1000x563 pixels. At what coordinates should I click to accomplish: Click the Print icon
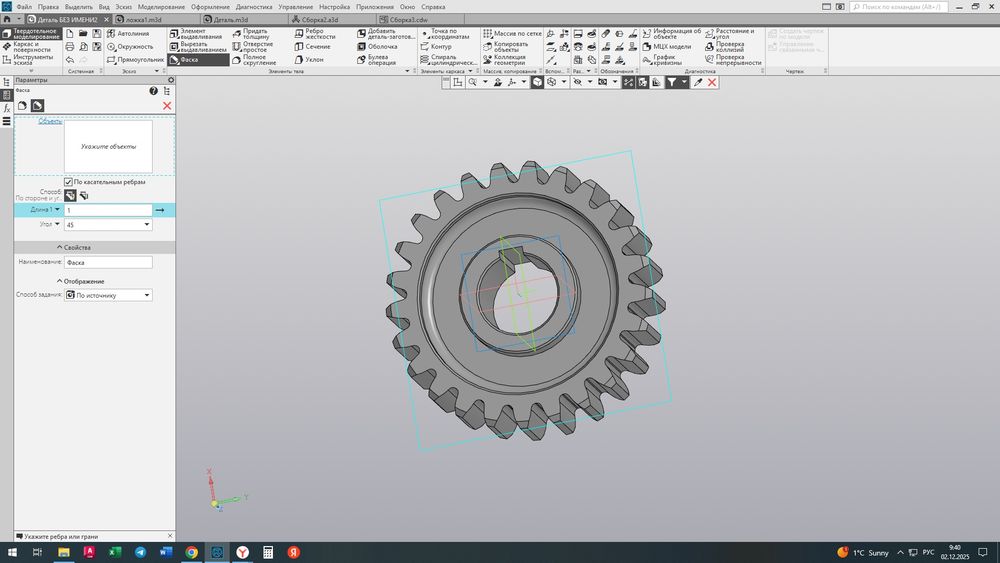pyautogui.click(x=70, y=47)
